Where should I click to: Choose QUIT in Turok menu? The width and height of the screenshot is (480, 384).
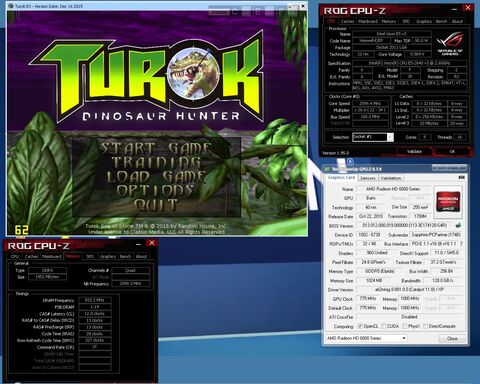click(x=155, y=205)
